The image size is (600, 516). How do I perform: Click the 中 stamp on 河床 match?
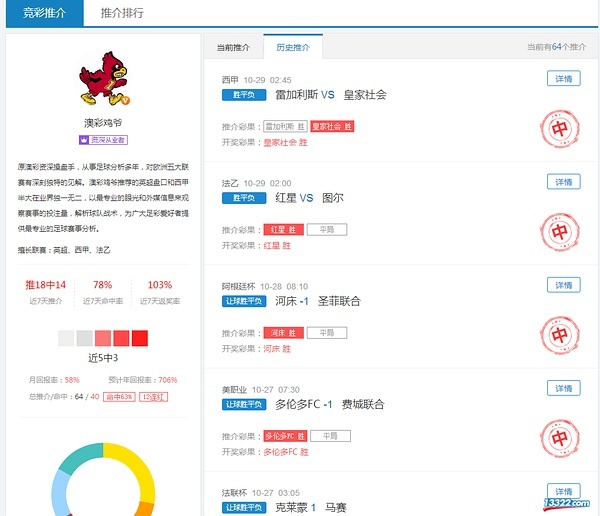tap(559, 335)
